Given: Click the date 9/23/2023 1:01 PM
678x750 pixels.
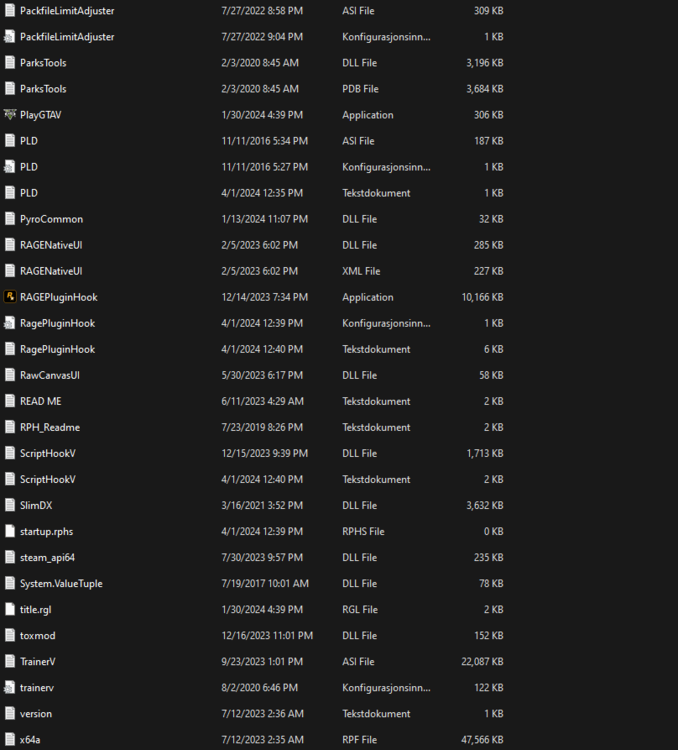Looking at the screenshot, I should click(262, 662).
